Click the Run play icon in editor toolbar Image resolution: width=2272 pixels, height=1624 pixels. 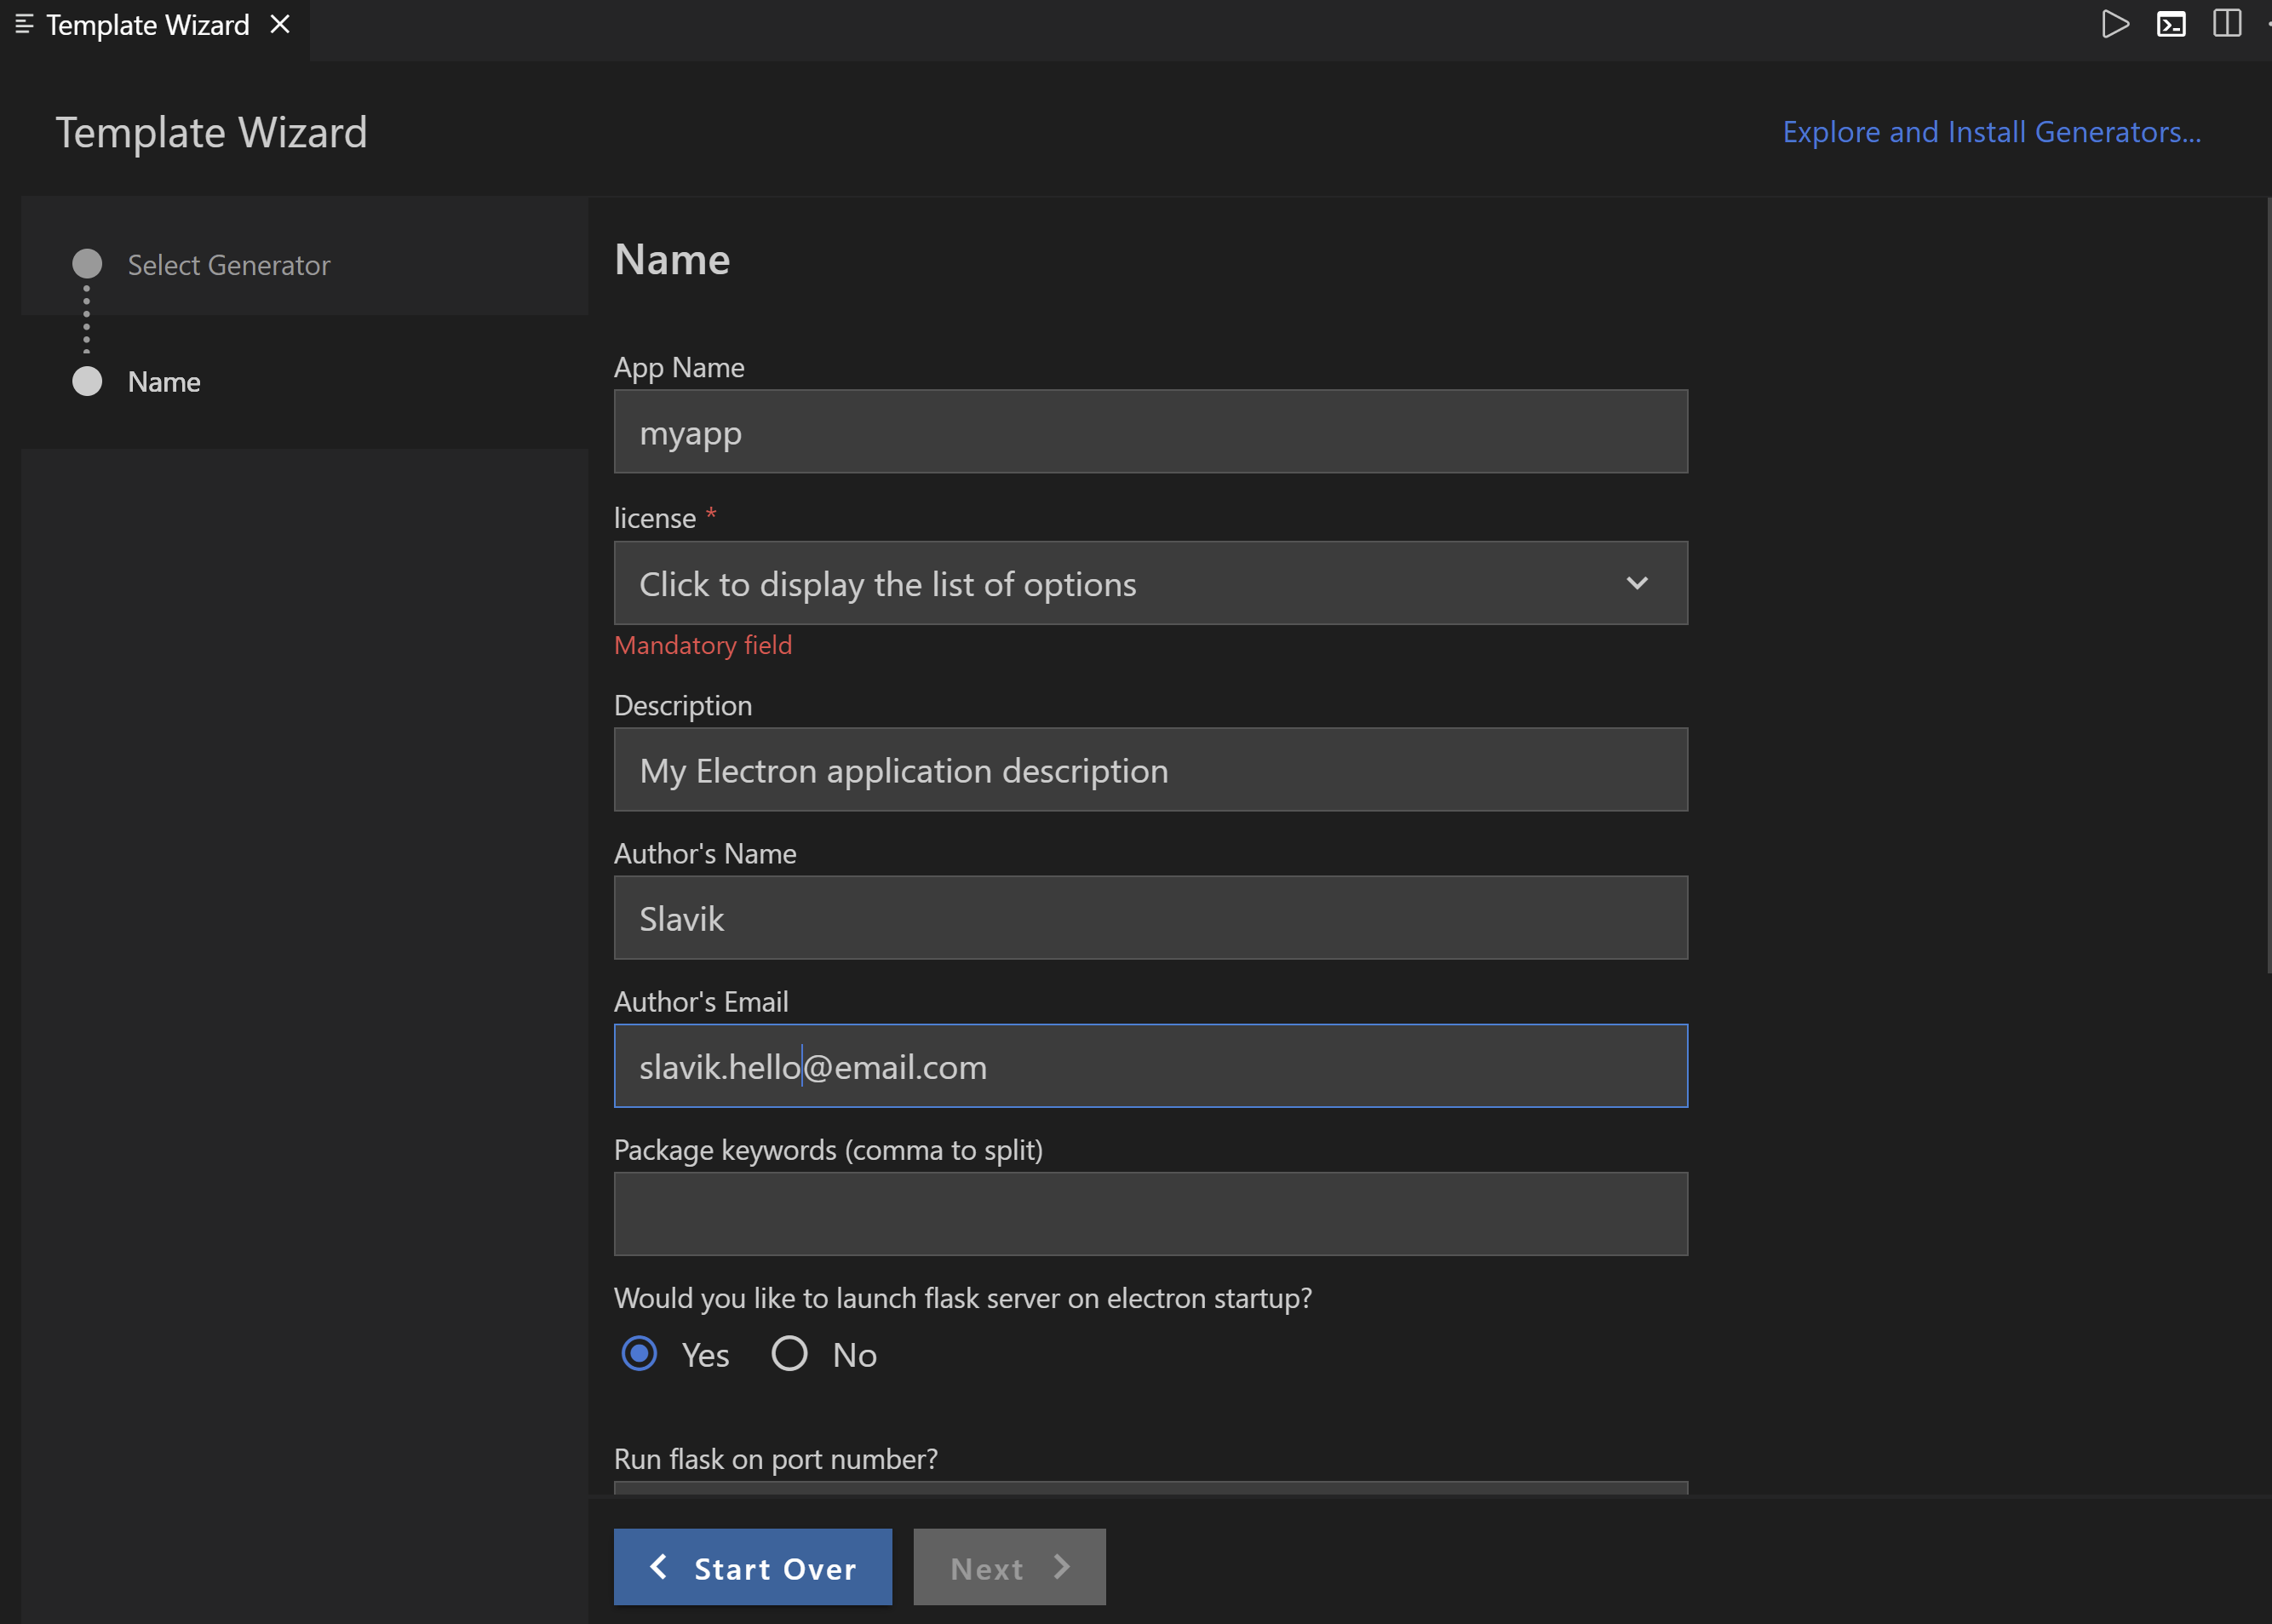point(2114,24)
